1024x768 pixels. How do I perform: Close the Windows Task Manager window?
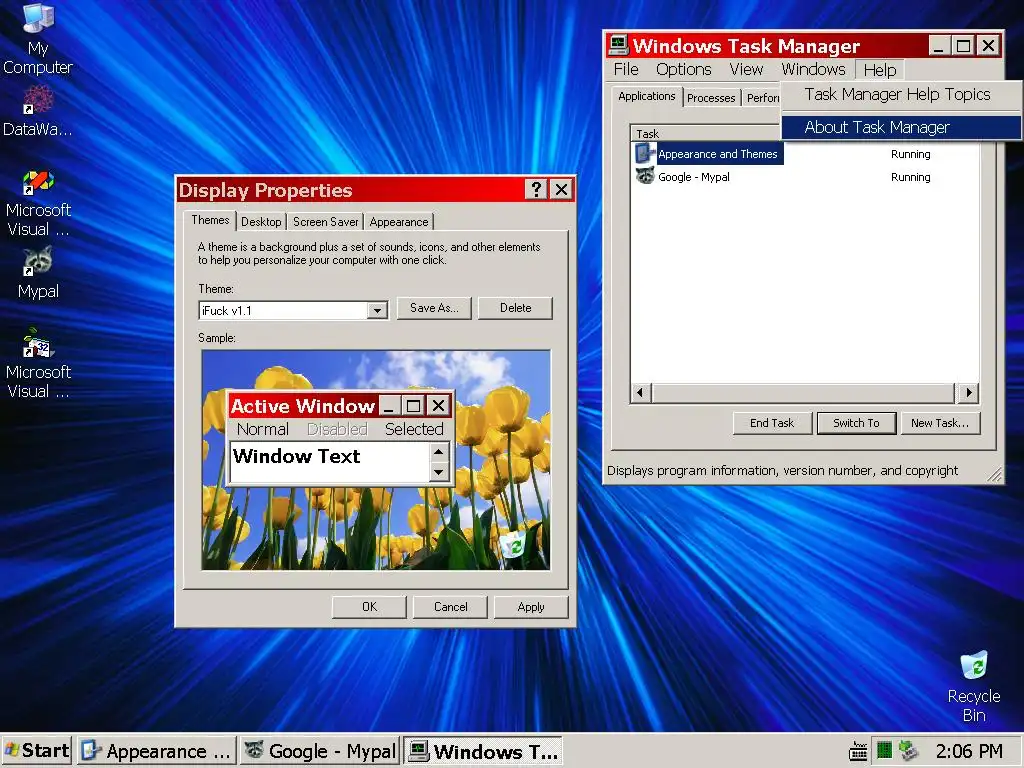(989, 46)
